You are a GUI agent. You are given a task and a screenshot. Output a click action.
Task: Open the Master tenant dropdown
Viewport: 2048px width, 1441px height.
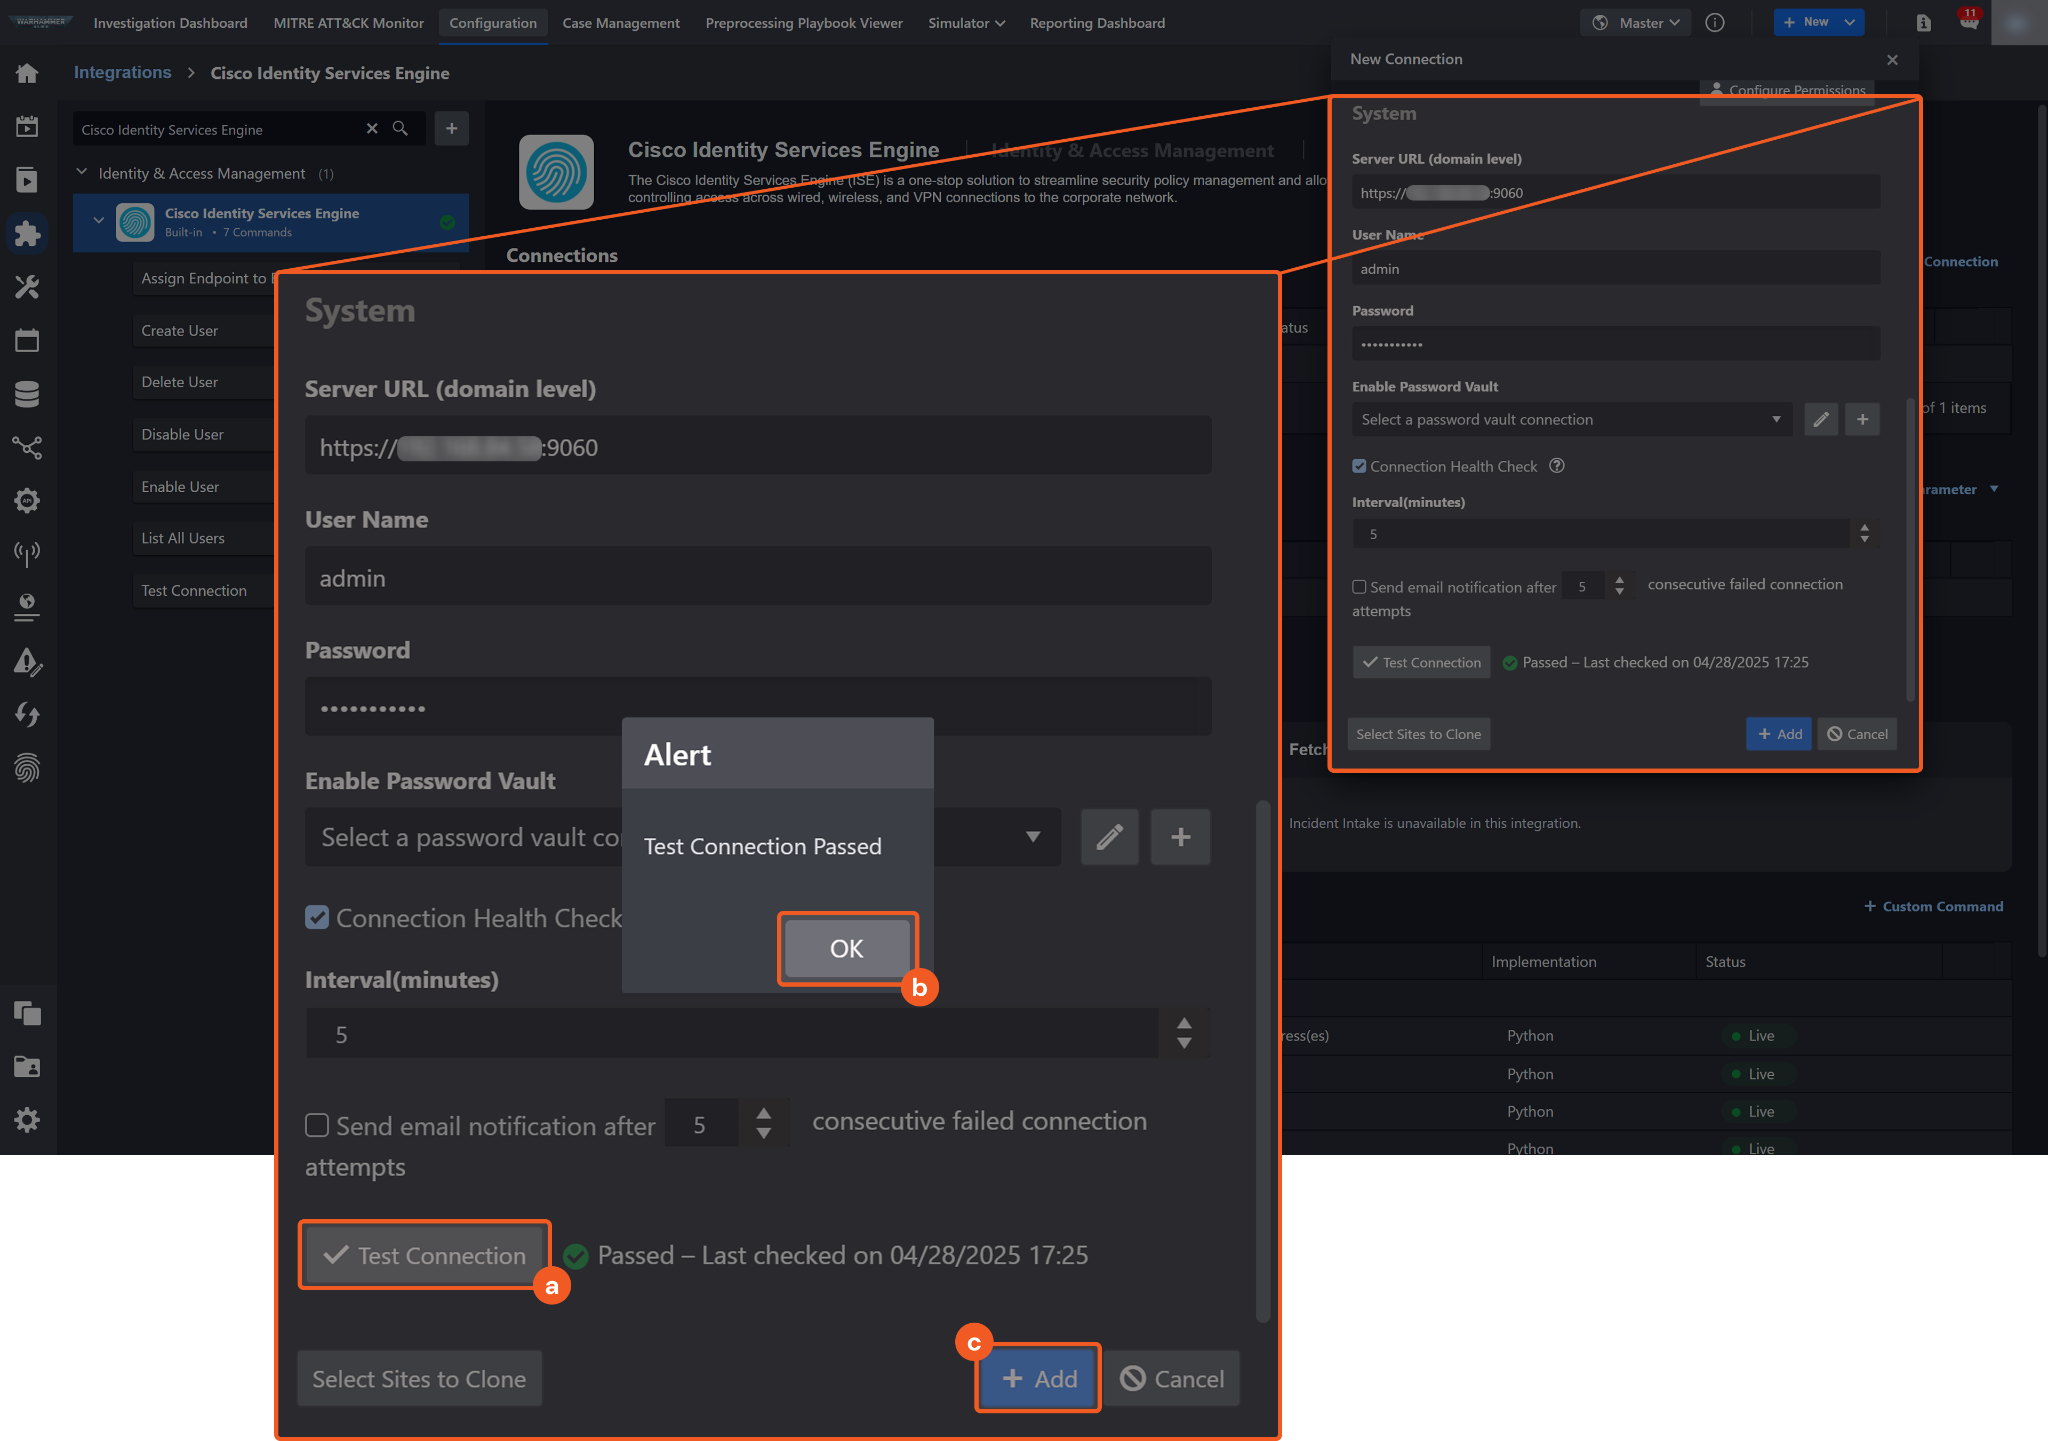click(1636, 22)
